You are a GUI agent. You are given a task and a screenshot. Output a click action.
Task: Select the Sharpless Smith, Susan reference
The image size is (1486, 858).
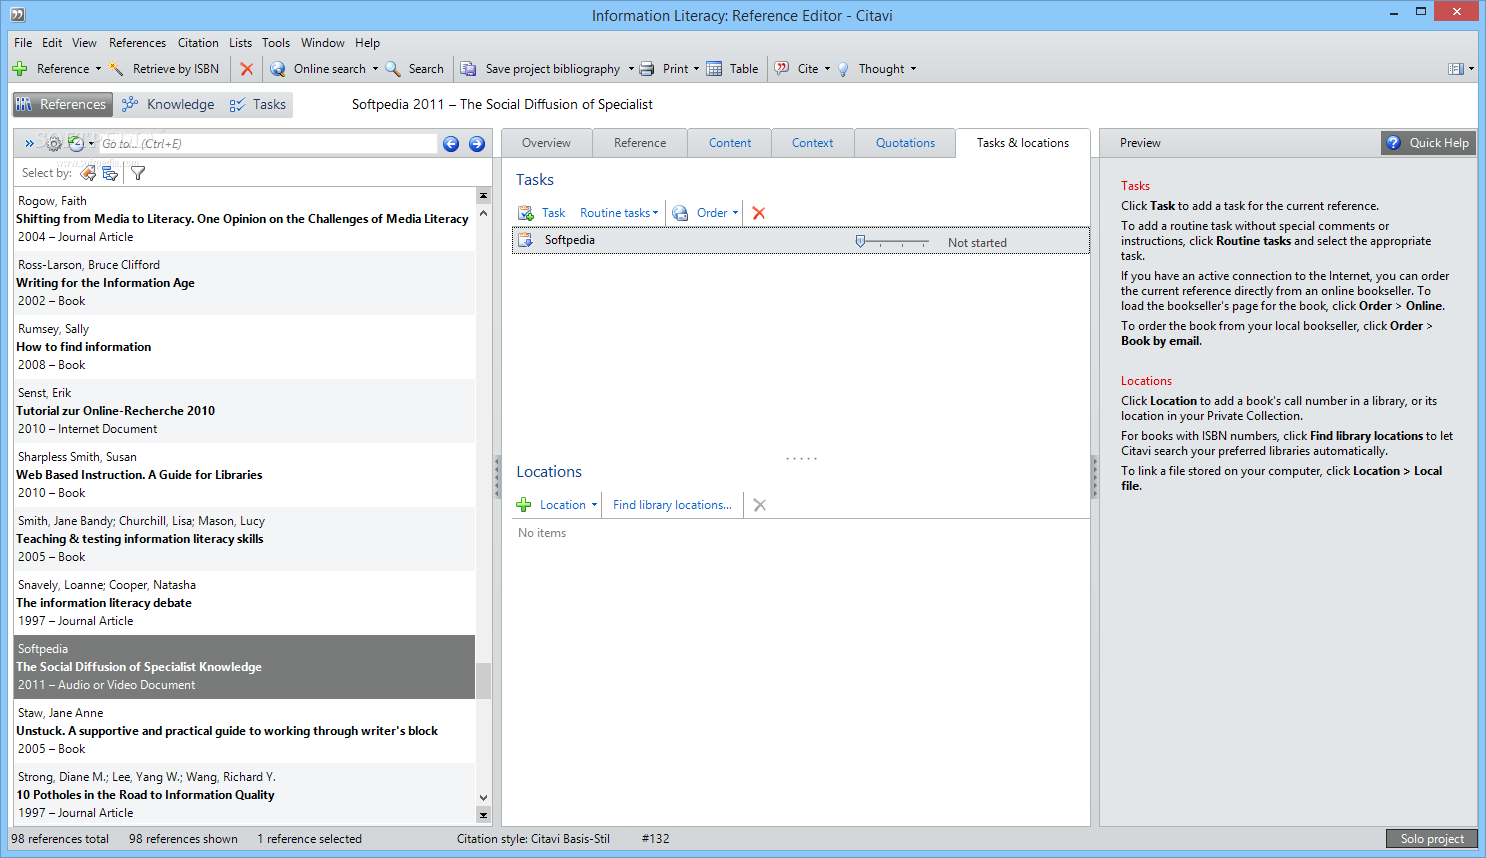pyautogui.click(x=245, y=475)
